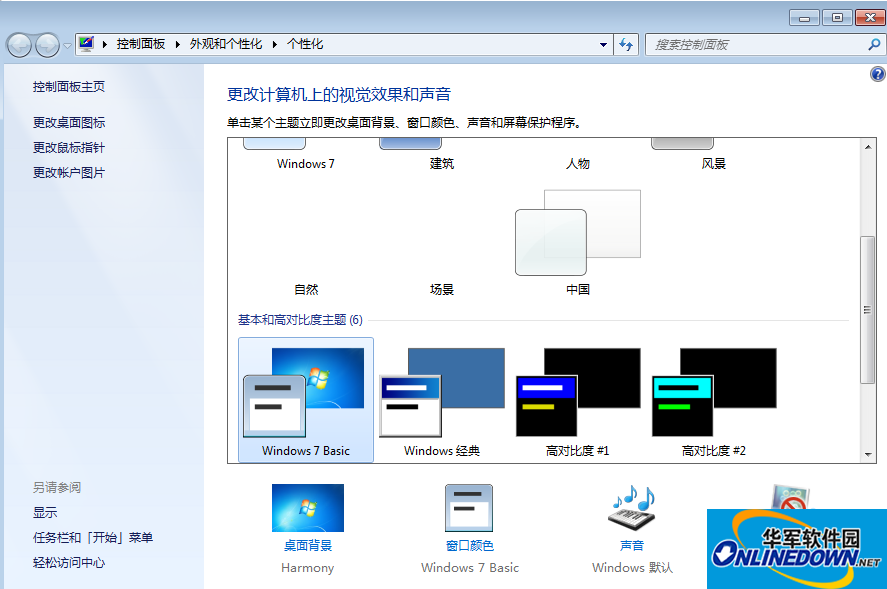The image size is (887, 589).
Task: Click the heading 更改计算机上的视觉效果和声音
Action: (x=339, y=94)
